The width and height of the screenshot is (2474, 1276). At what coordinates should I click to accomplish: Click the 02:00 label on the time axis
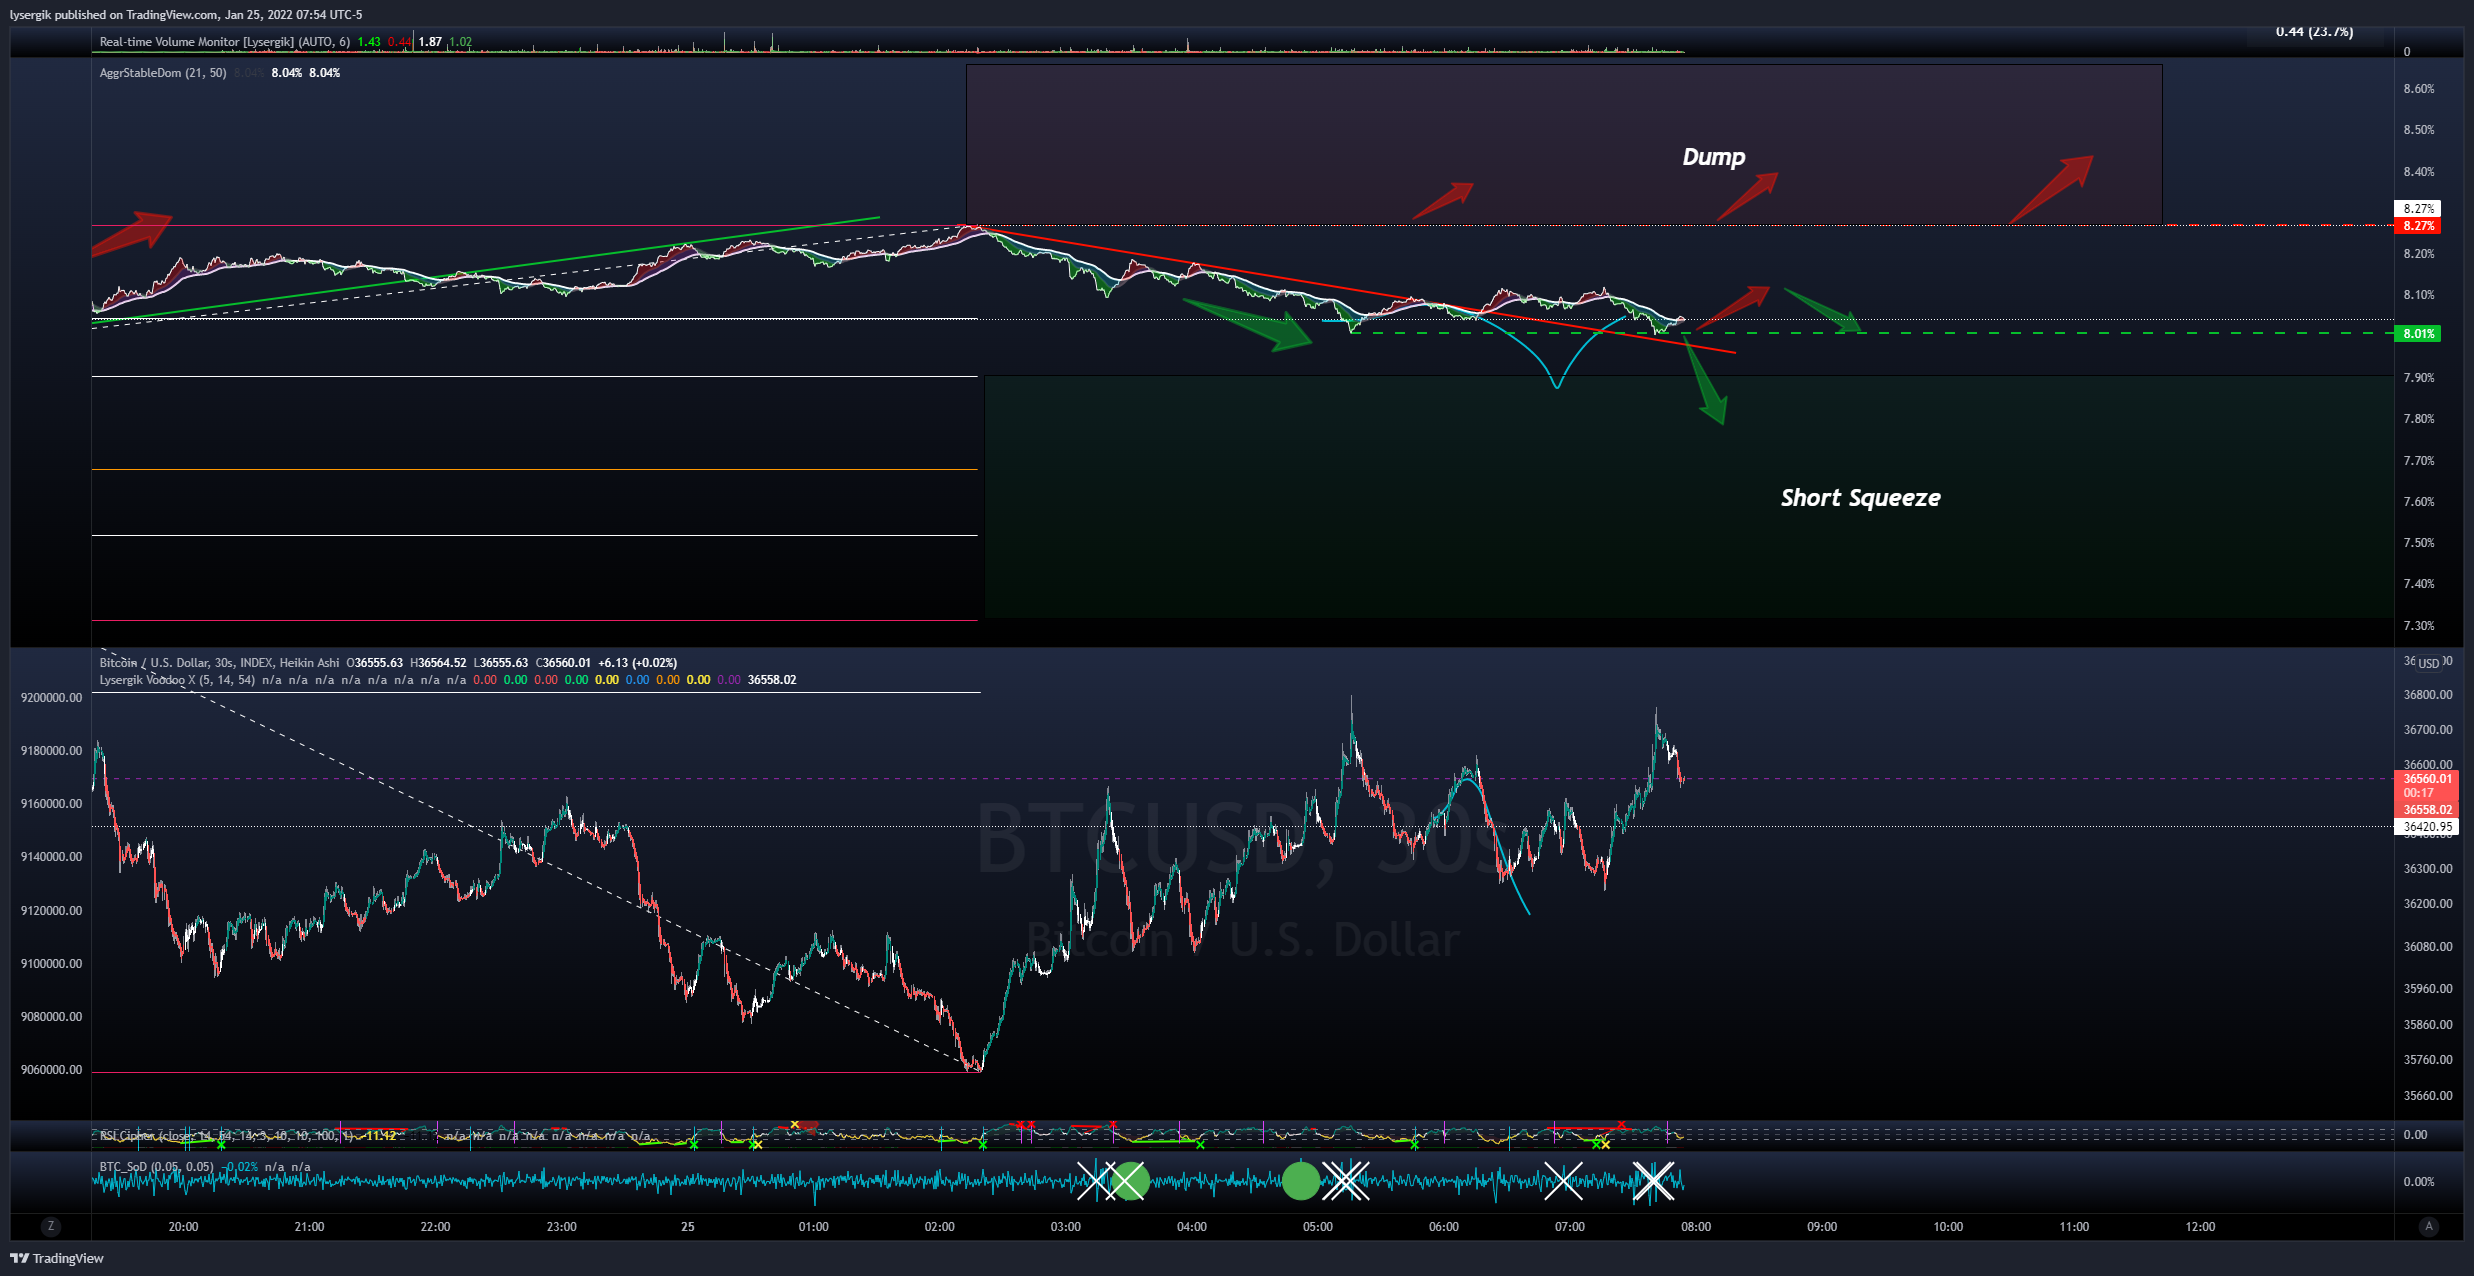point(939,1227)
